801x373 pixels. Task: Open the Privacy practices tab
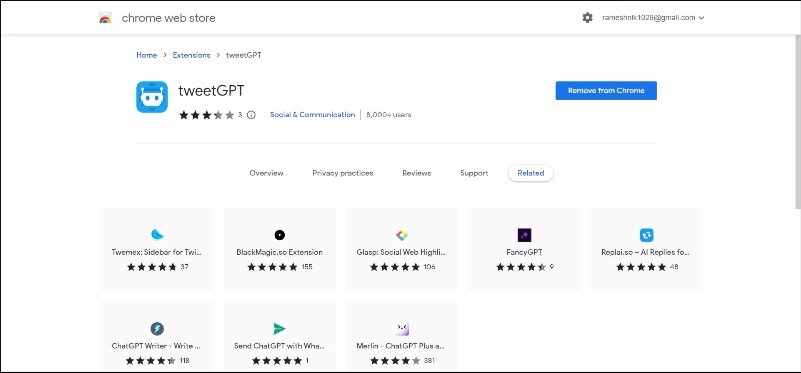tap(343, 173)
